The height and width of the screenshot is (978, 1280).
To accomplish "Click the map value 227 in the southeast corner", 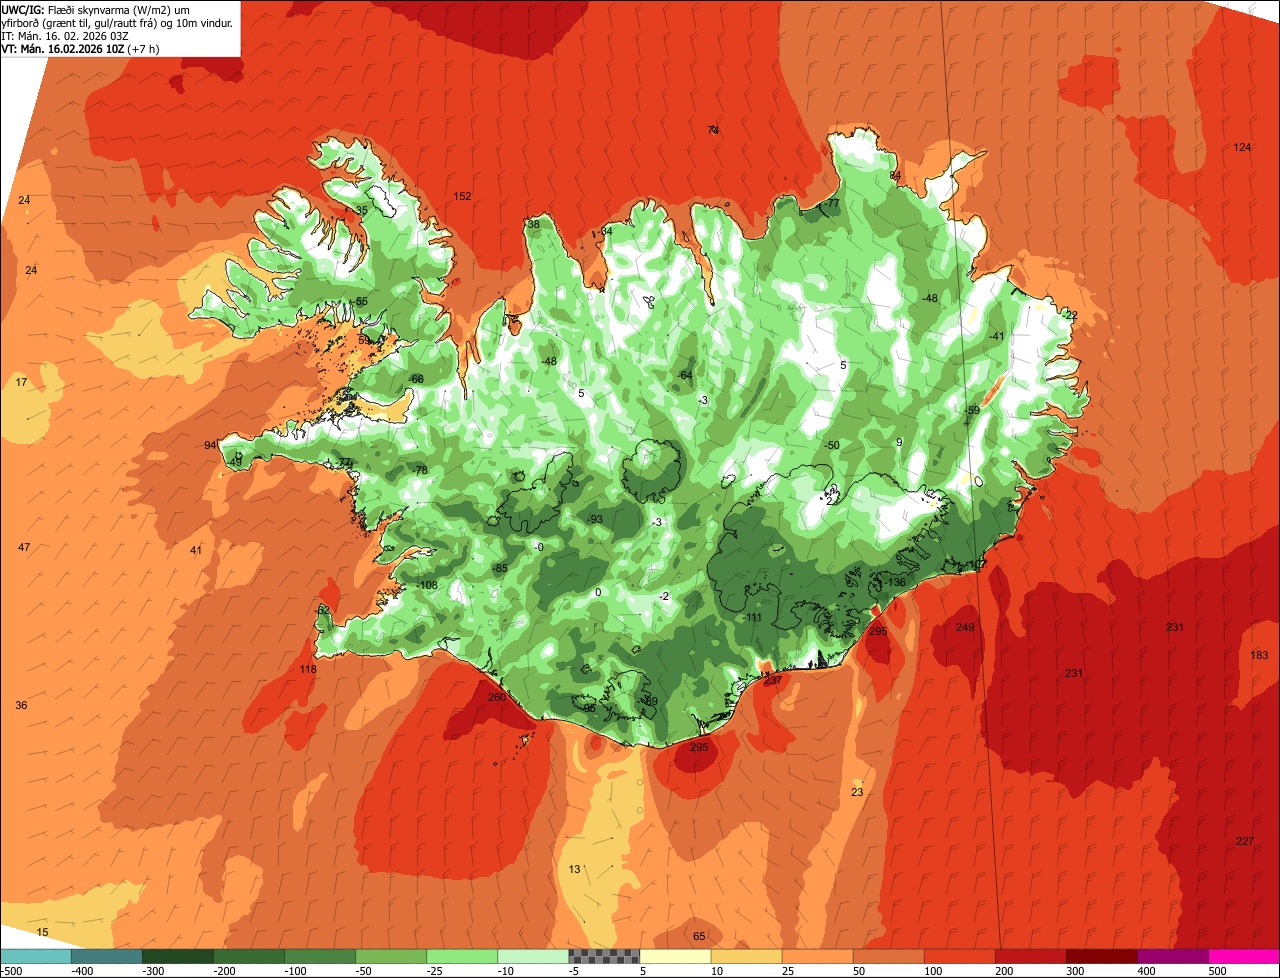I will coord(1244,842).
